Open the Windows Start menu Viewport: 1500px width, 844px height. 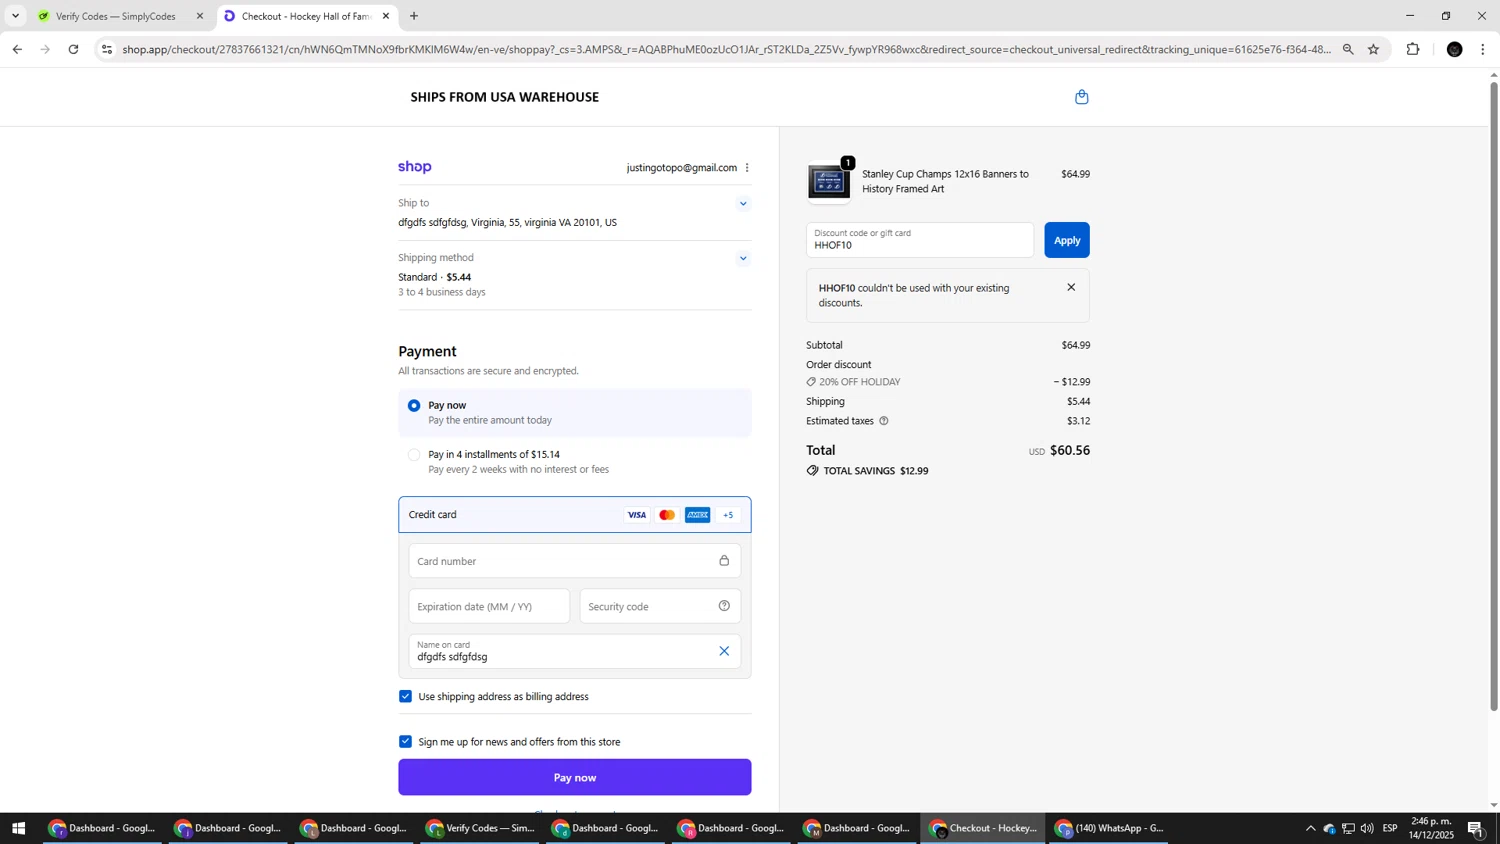coord(17,828)
